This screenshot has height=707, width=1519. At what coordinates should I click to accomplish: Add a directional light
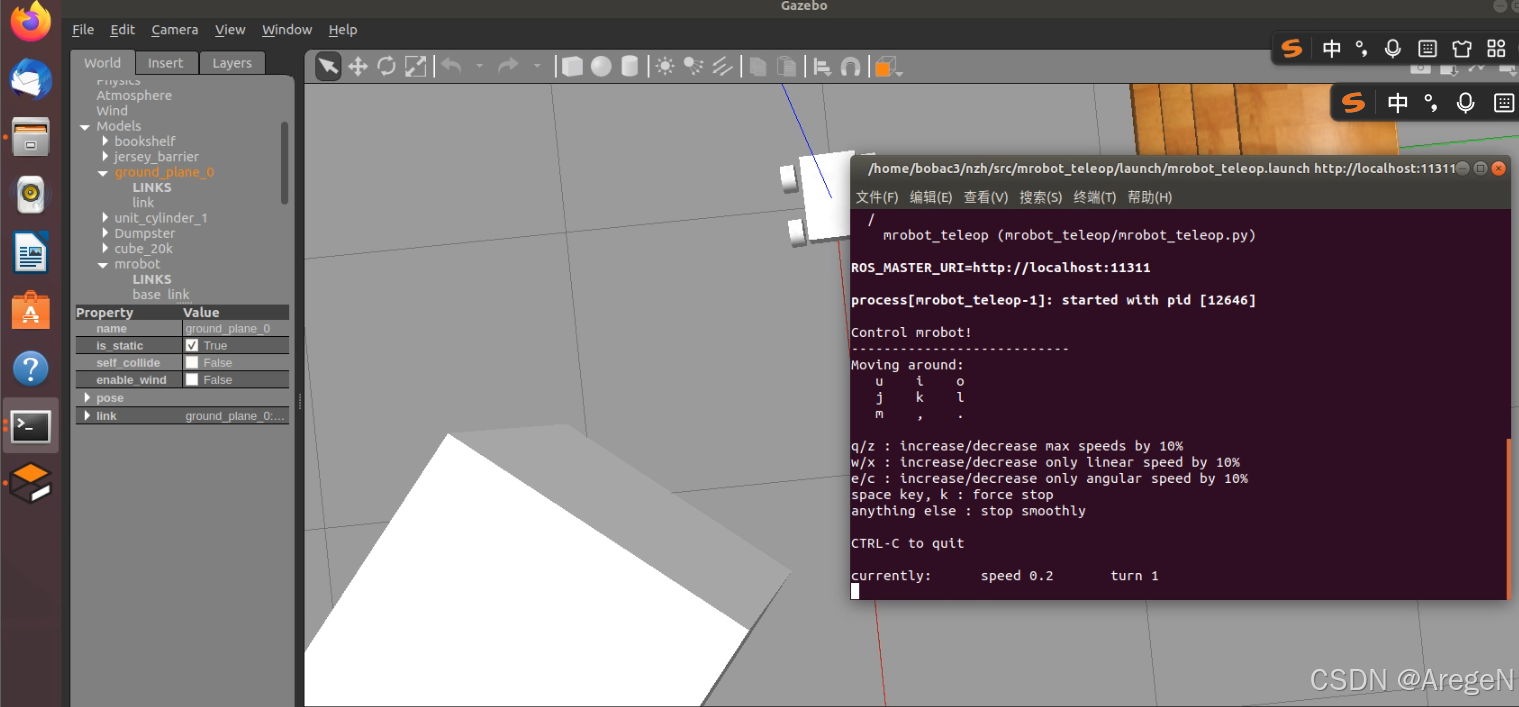coord(722,67)
